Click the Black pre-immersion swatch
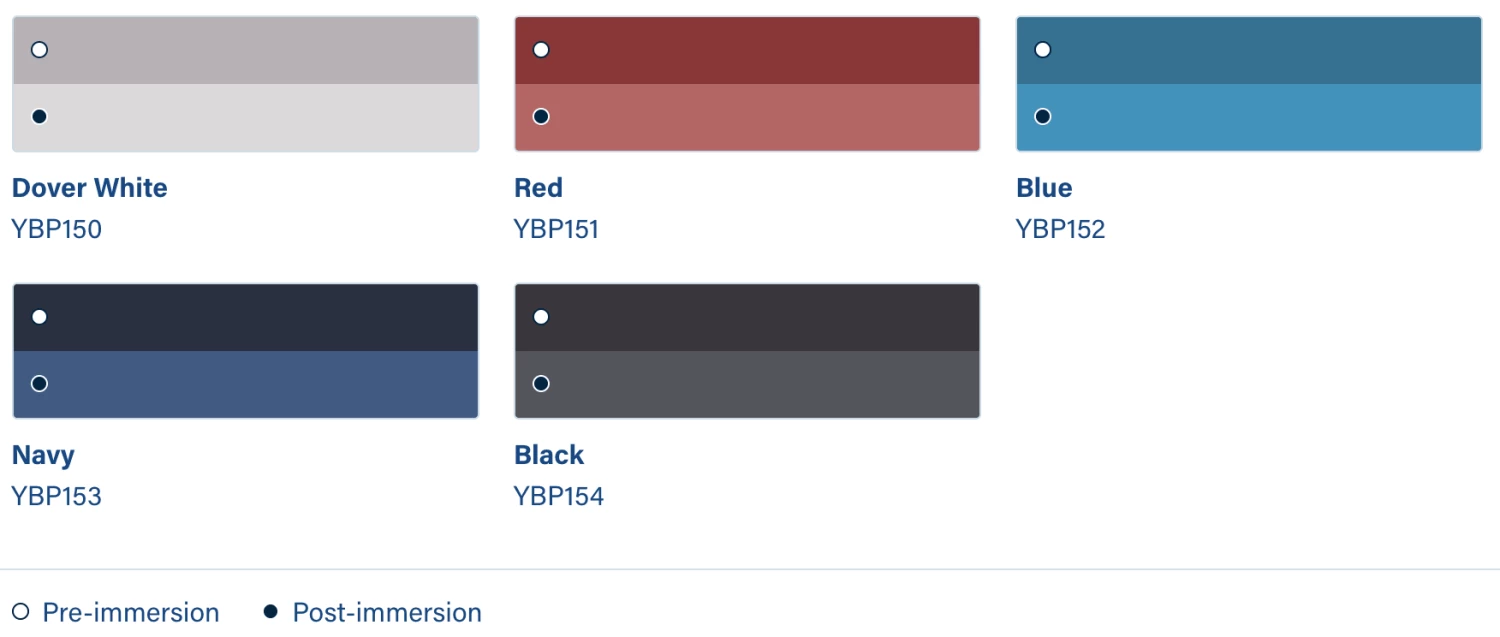Screen dimensions: 1500x637 (x=747, y=317)
